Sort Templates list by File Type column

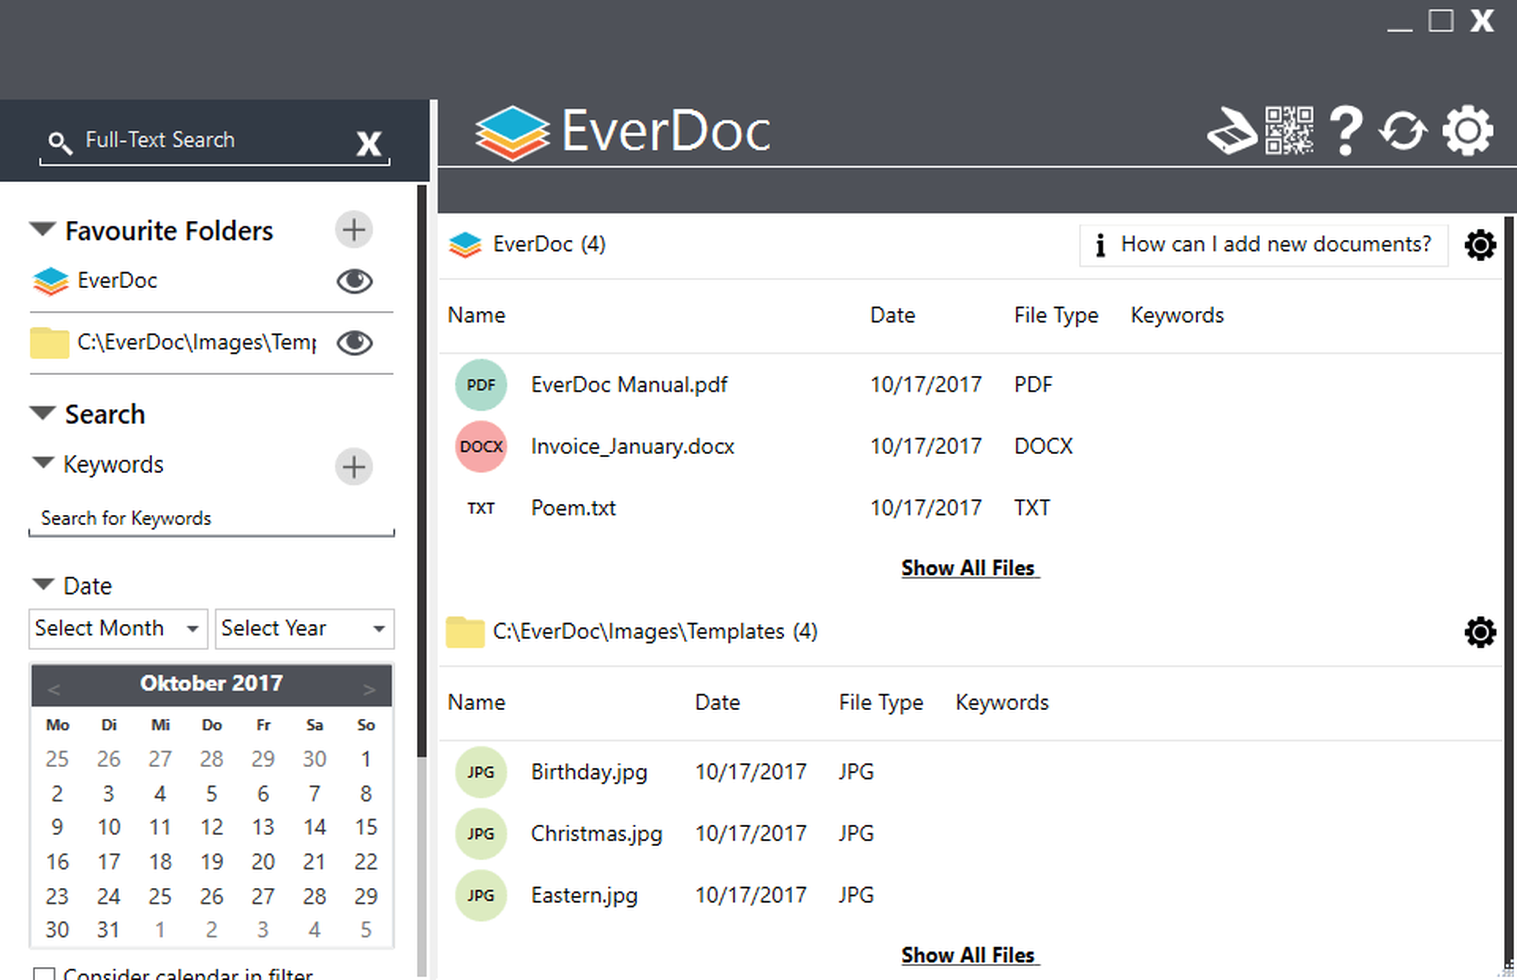pyautogui.click(x=881, y=703)
